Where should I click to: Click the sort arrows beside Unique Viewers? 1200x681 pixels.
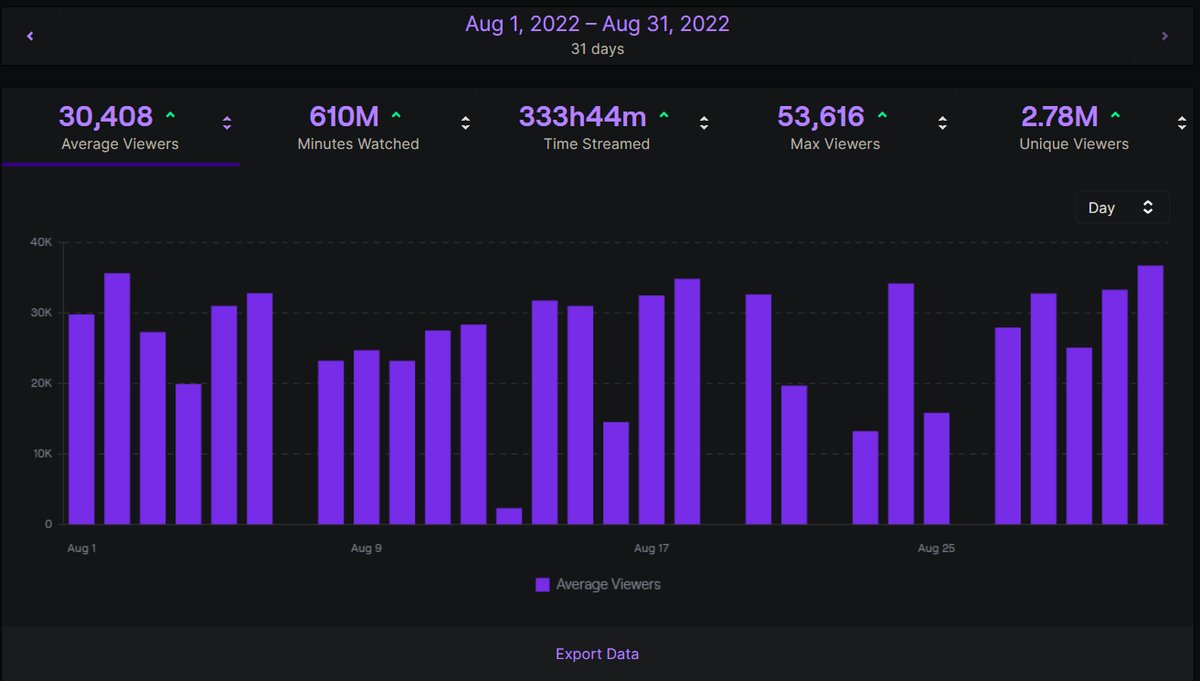point(1181,122)
